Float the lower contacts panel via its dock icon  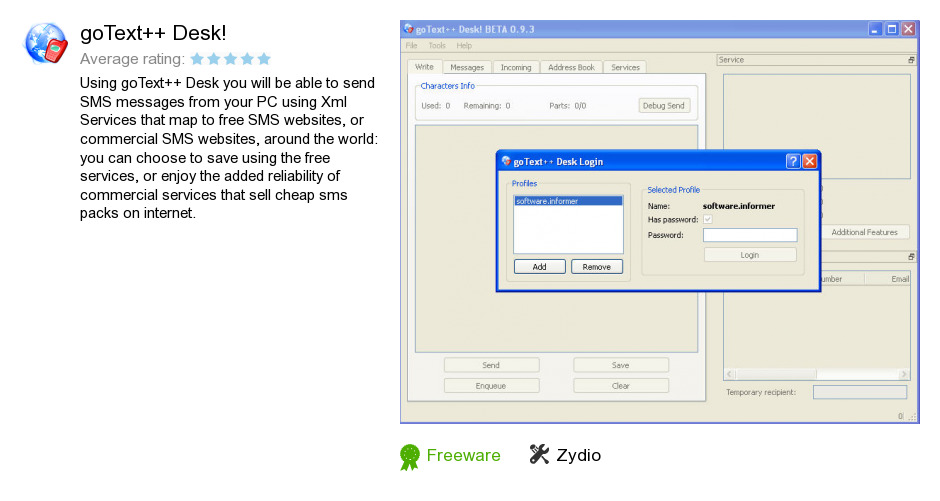click(x=911, y=256)
